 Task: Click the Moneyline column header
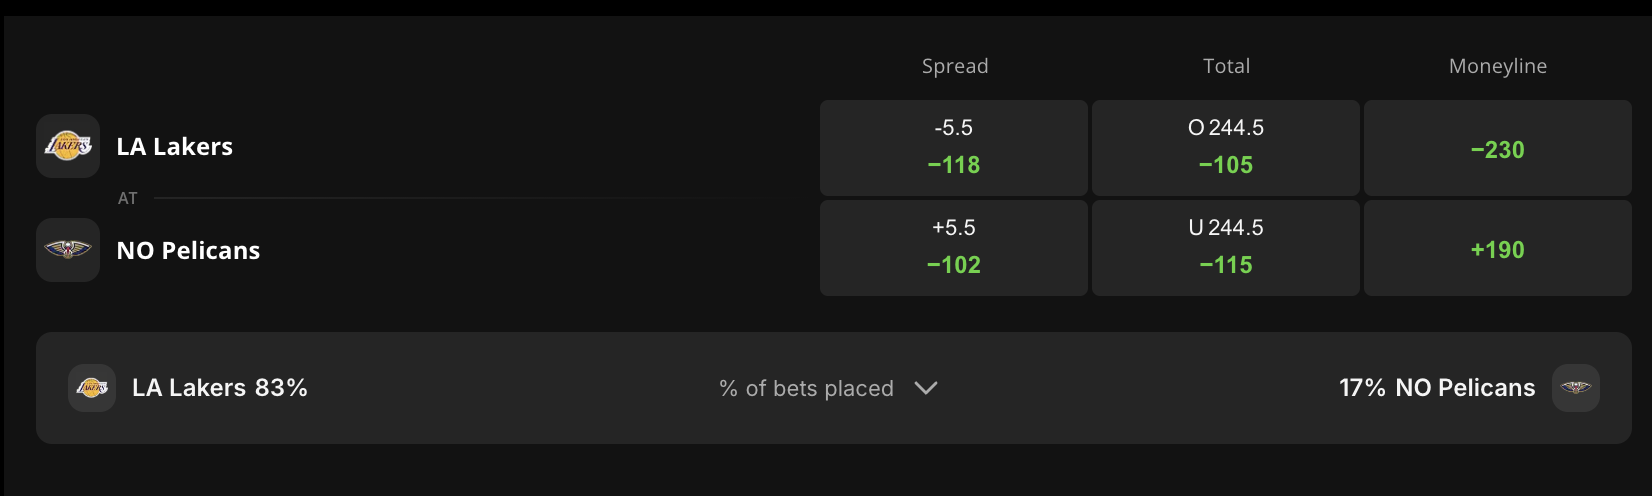(1497, 66)
